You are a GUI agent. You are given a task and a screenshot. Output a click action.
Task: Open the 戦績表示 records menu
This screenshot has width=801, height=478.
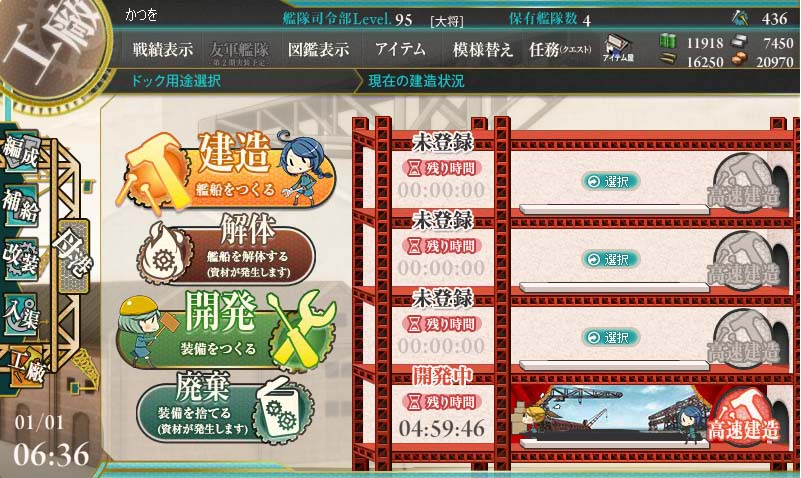(x=163, y=50)
